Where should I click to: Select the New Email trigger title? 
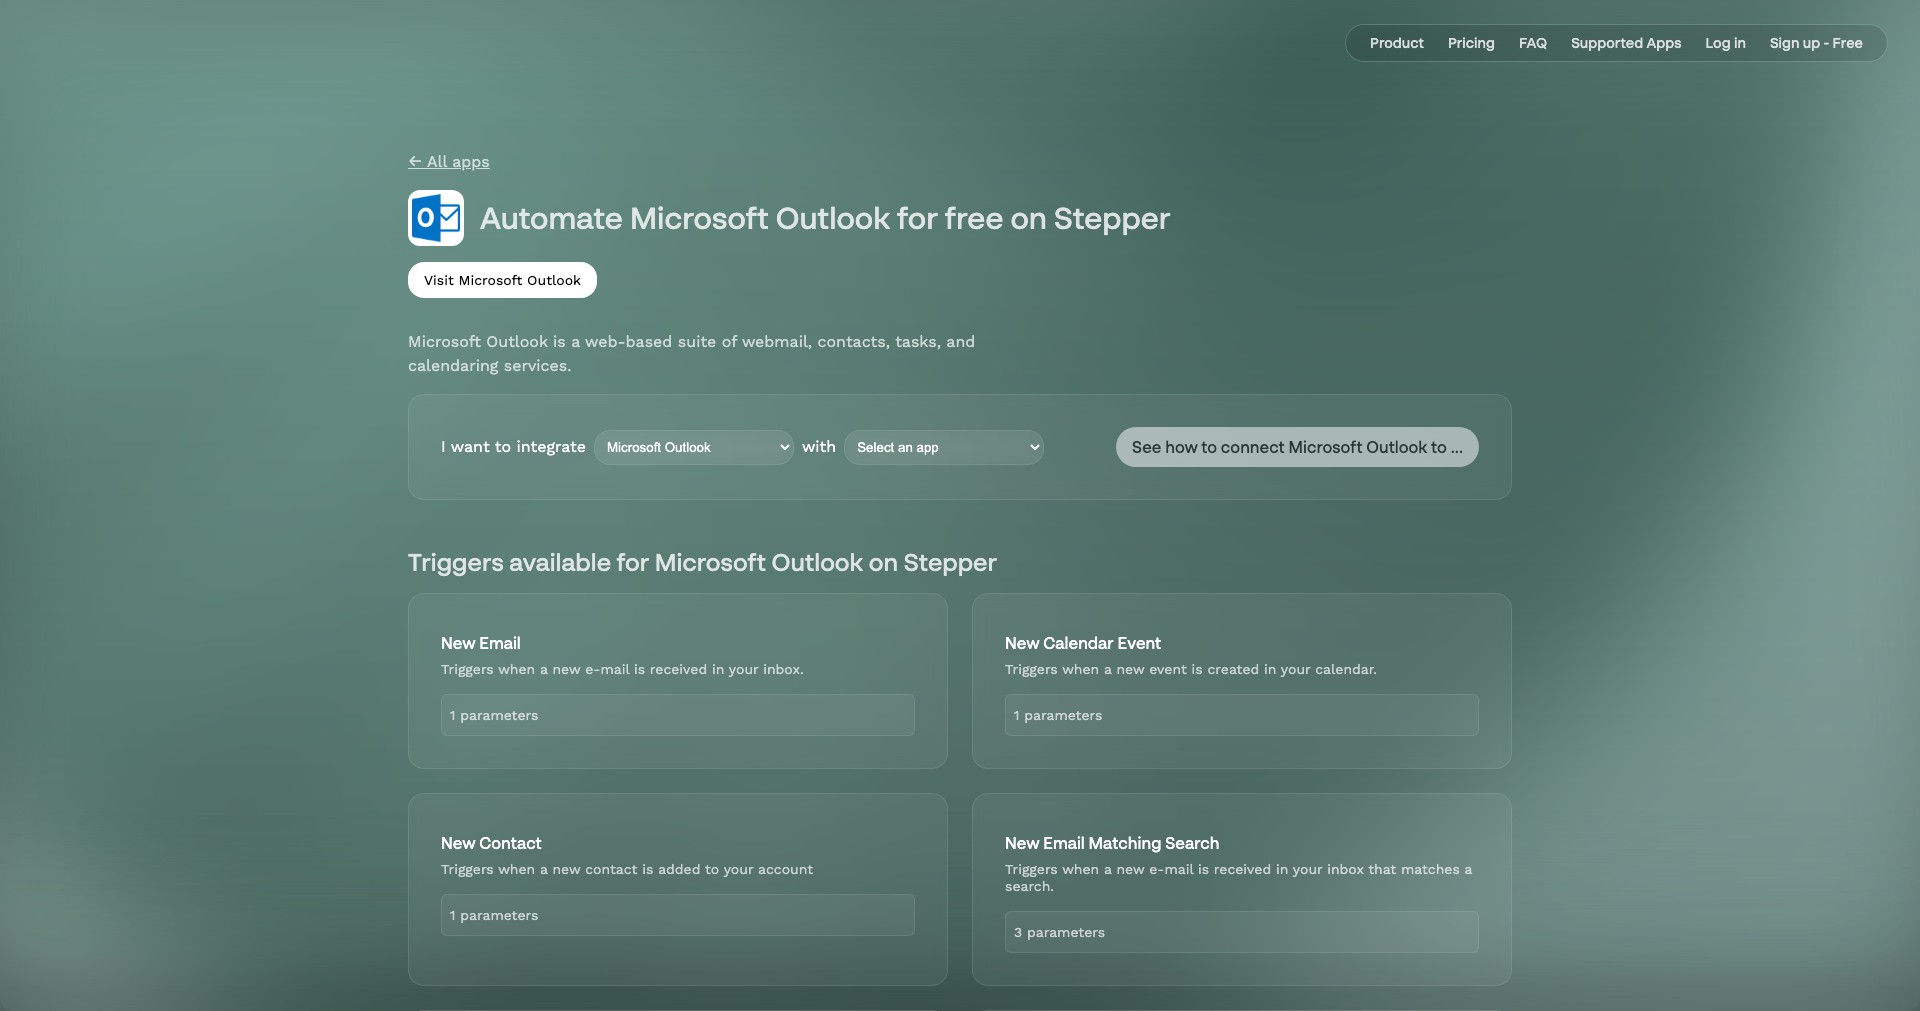[x=481, y=643]
